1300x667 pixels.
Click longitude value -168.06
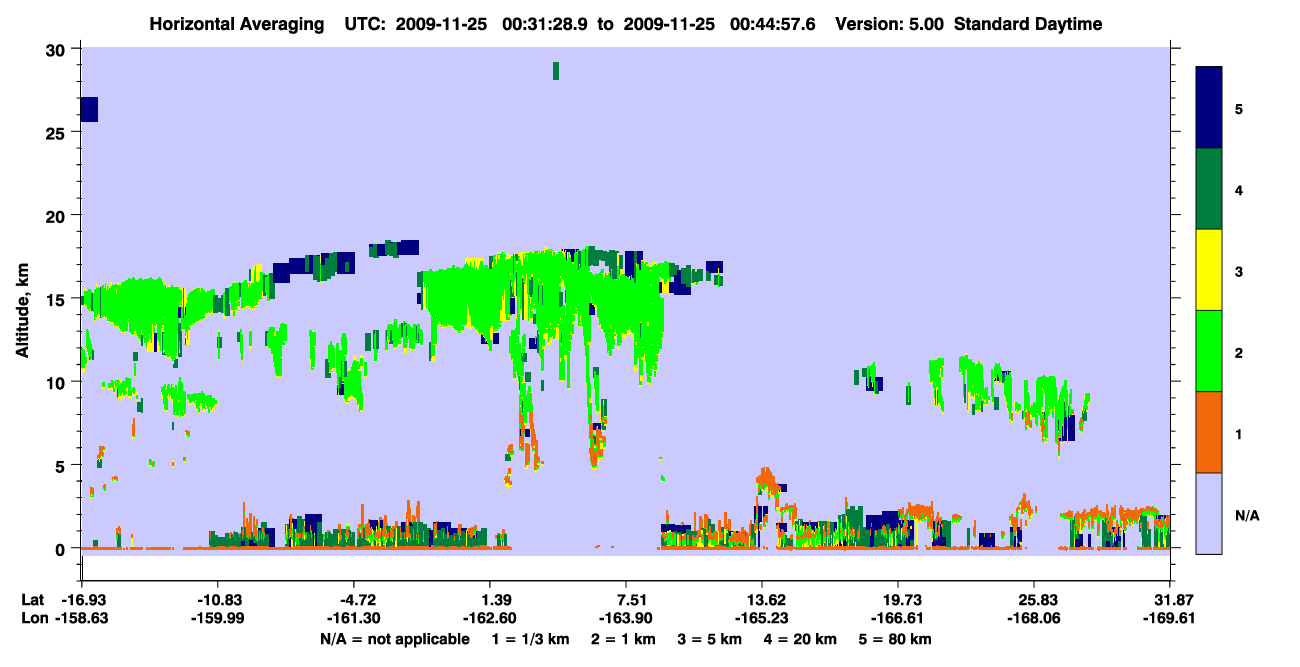pos(1033,618)
